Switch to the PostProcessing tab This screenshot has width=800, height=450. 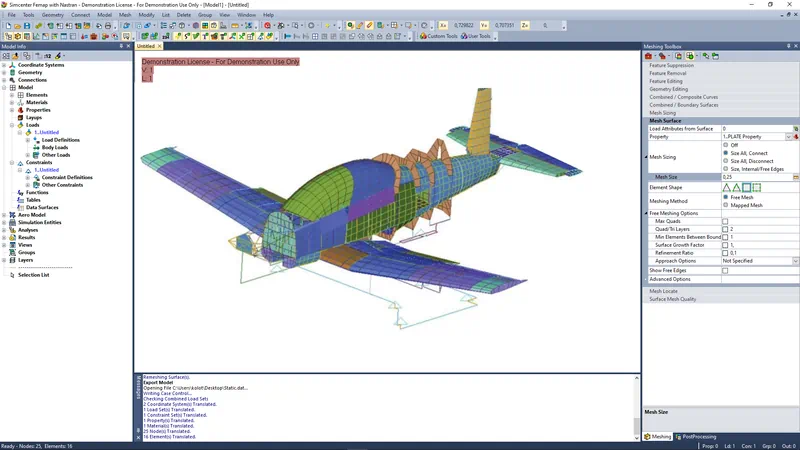point(696,437)
